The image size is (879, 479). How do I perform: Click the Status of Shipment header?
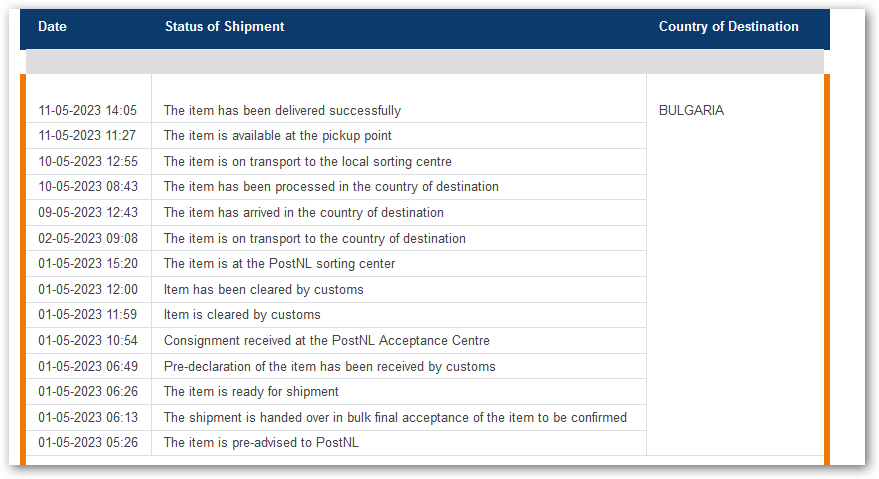(x=224, y=26)
